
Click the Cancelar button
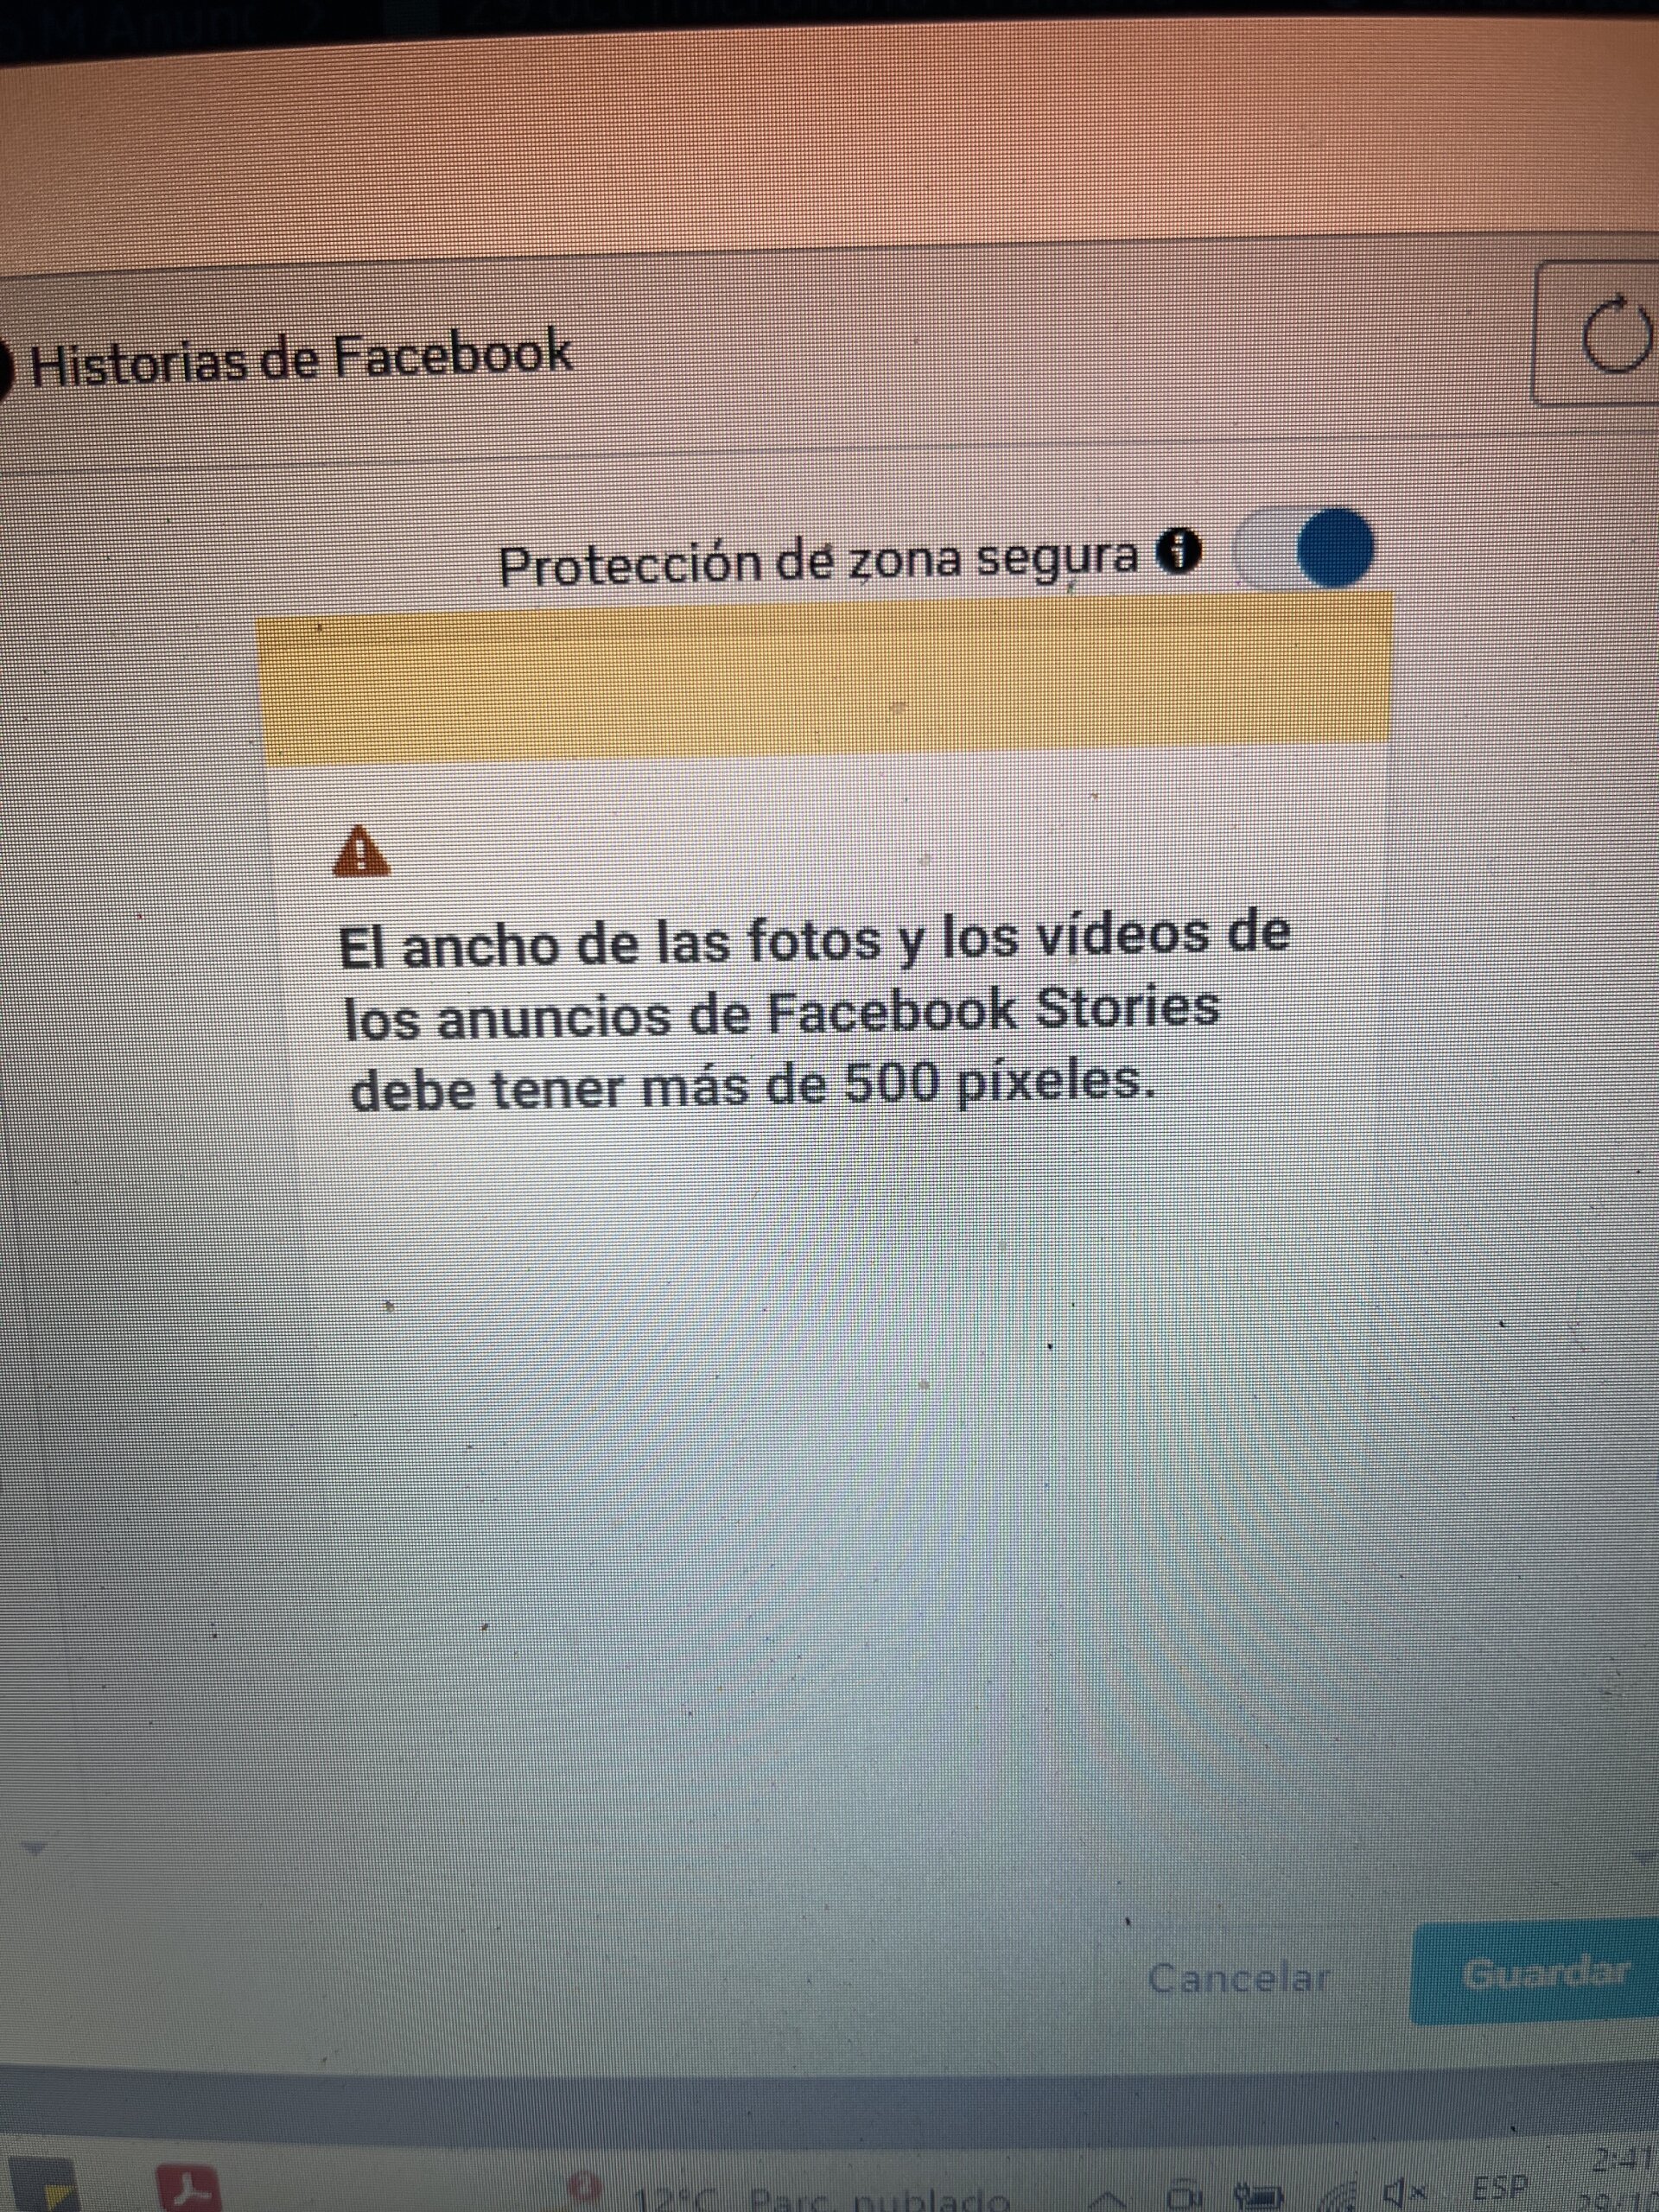pos(1238,1977)
